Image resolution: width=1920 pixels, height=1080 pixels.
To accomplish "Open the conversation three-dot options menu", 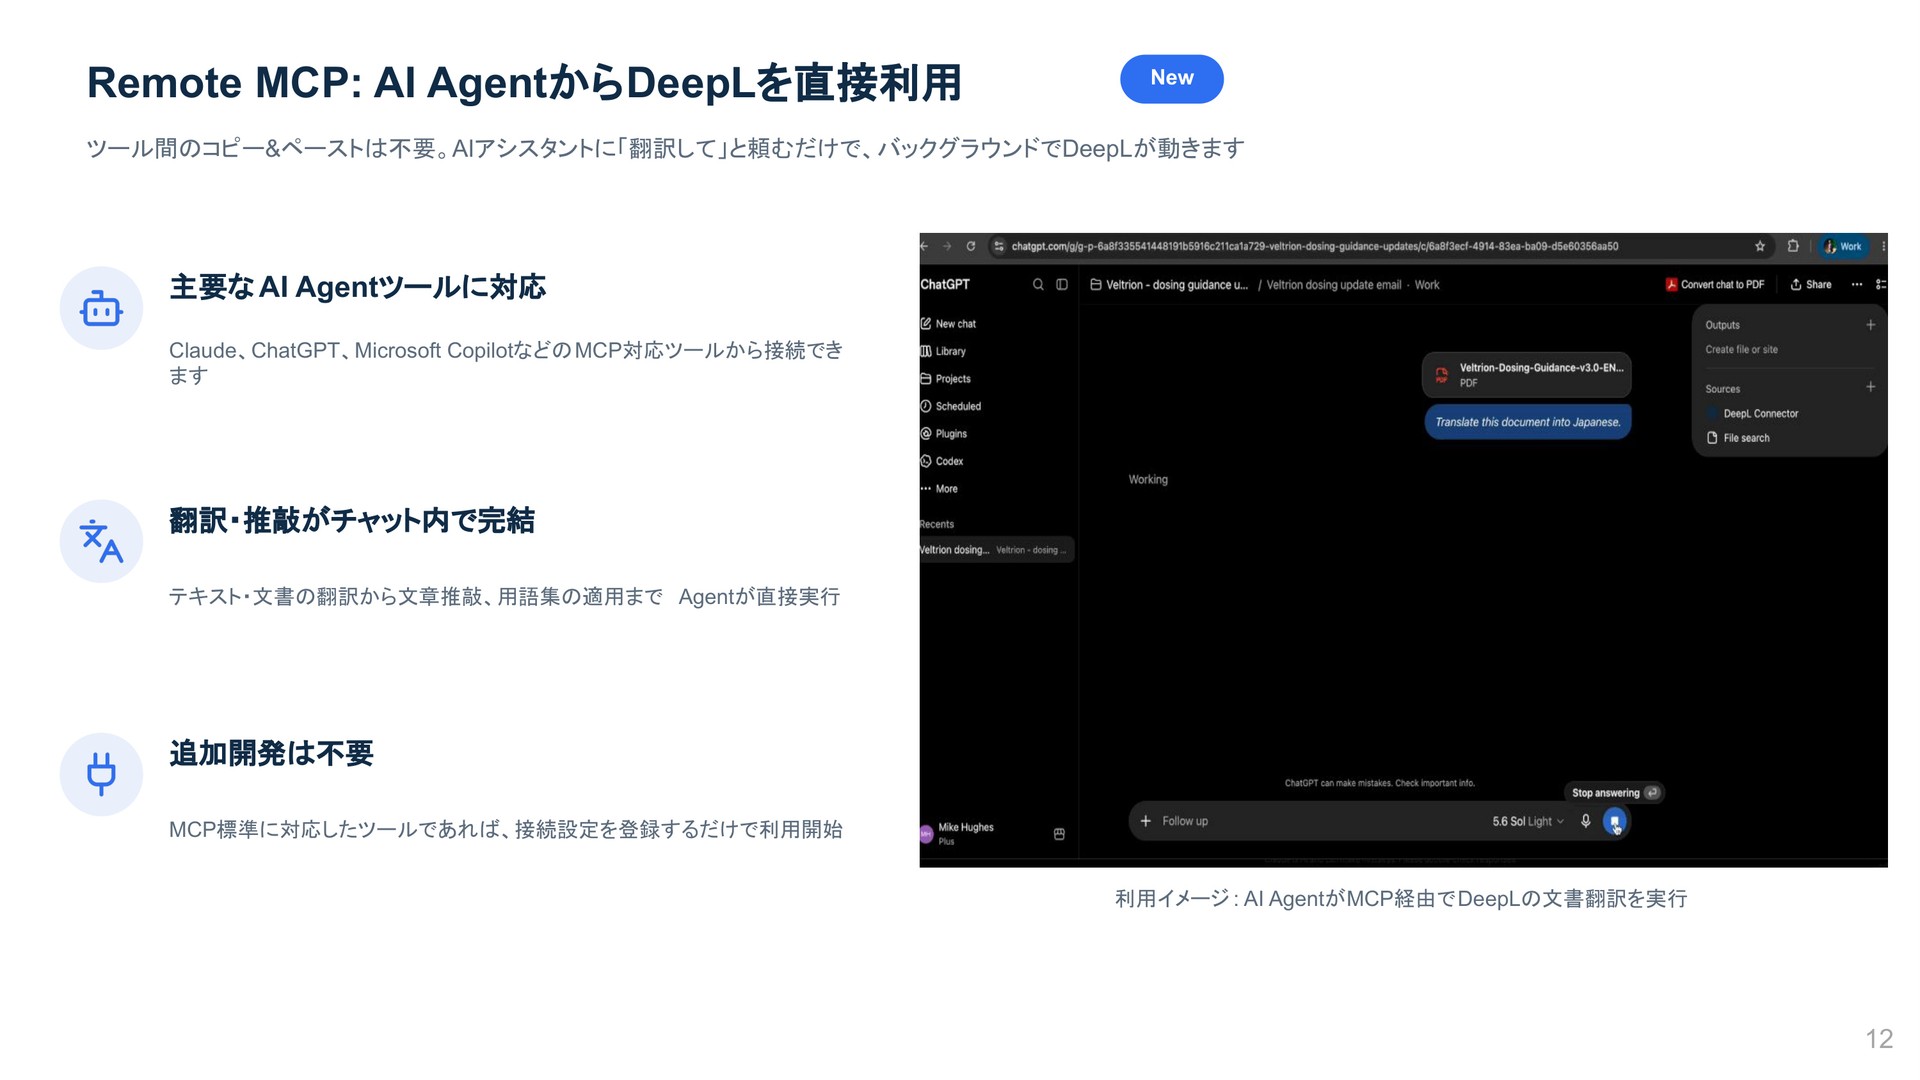I will point(1857,285).
